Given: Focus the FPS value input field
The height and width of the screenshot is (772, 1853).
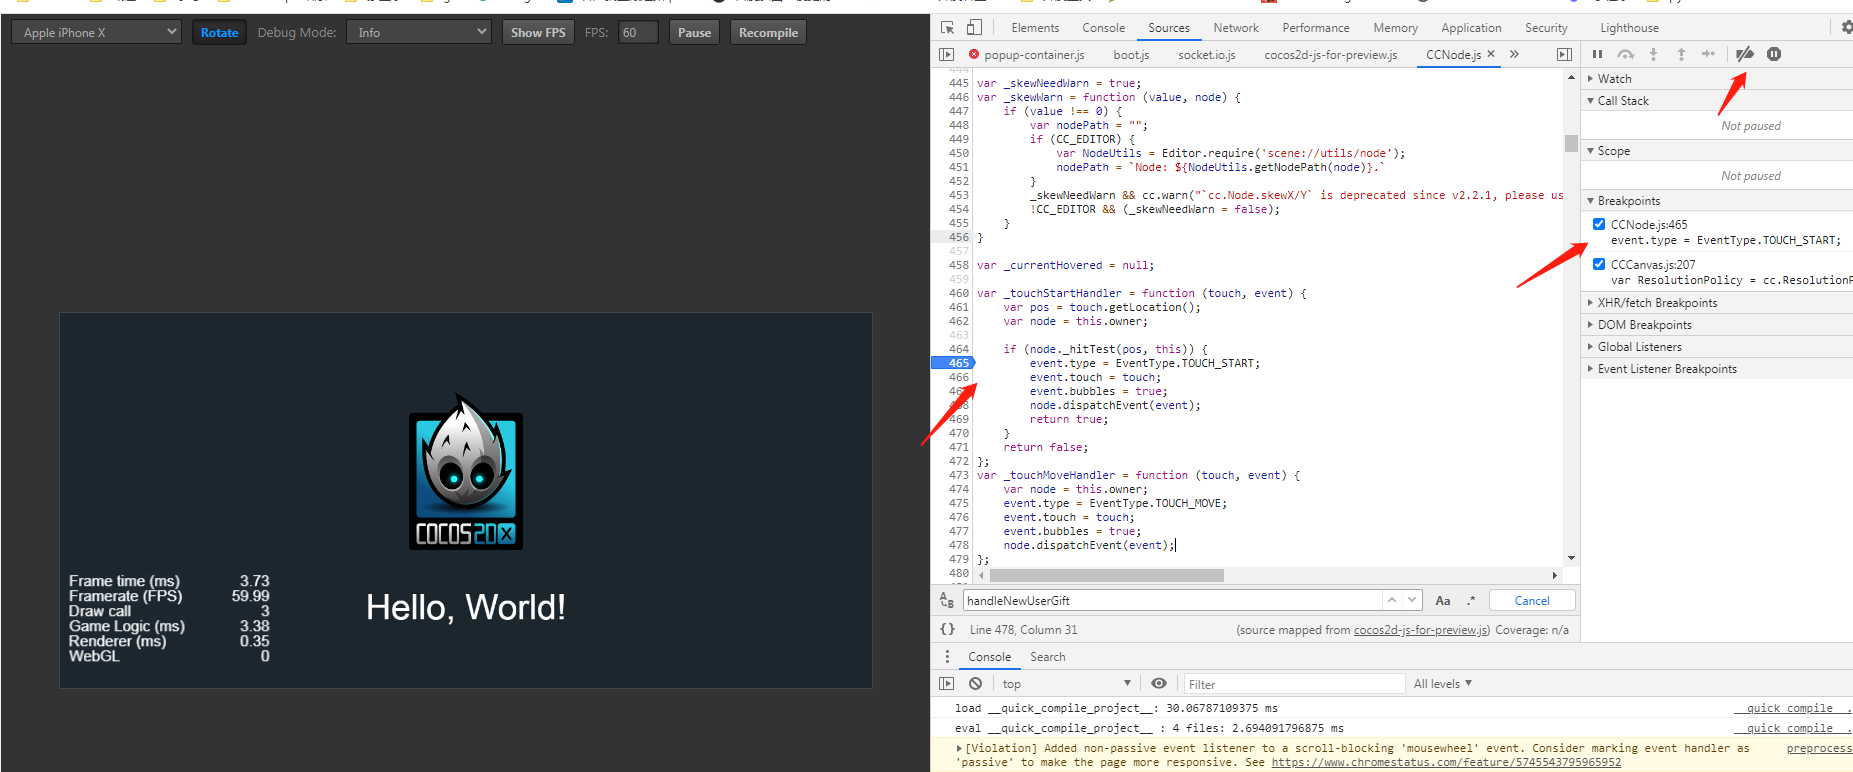Looking at the screenshot, I should [638, 32].
